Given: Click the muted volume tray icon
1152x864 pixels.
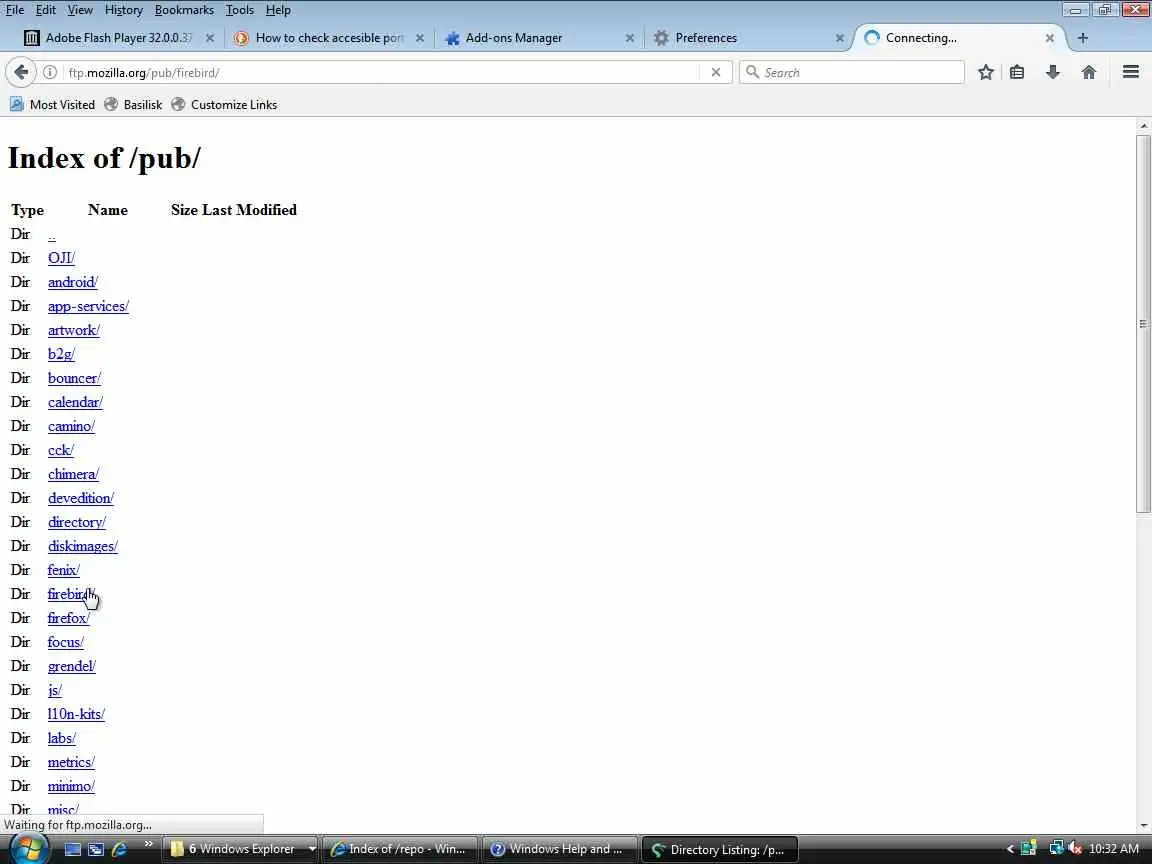Looking at the screenshot, I should pos(1075,849).
